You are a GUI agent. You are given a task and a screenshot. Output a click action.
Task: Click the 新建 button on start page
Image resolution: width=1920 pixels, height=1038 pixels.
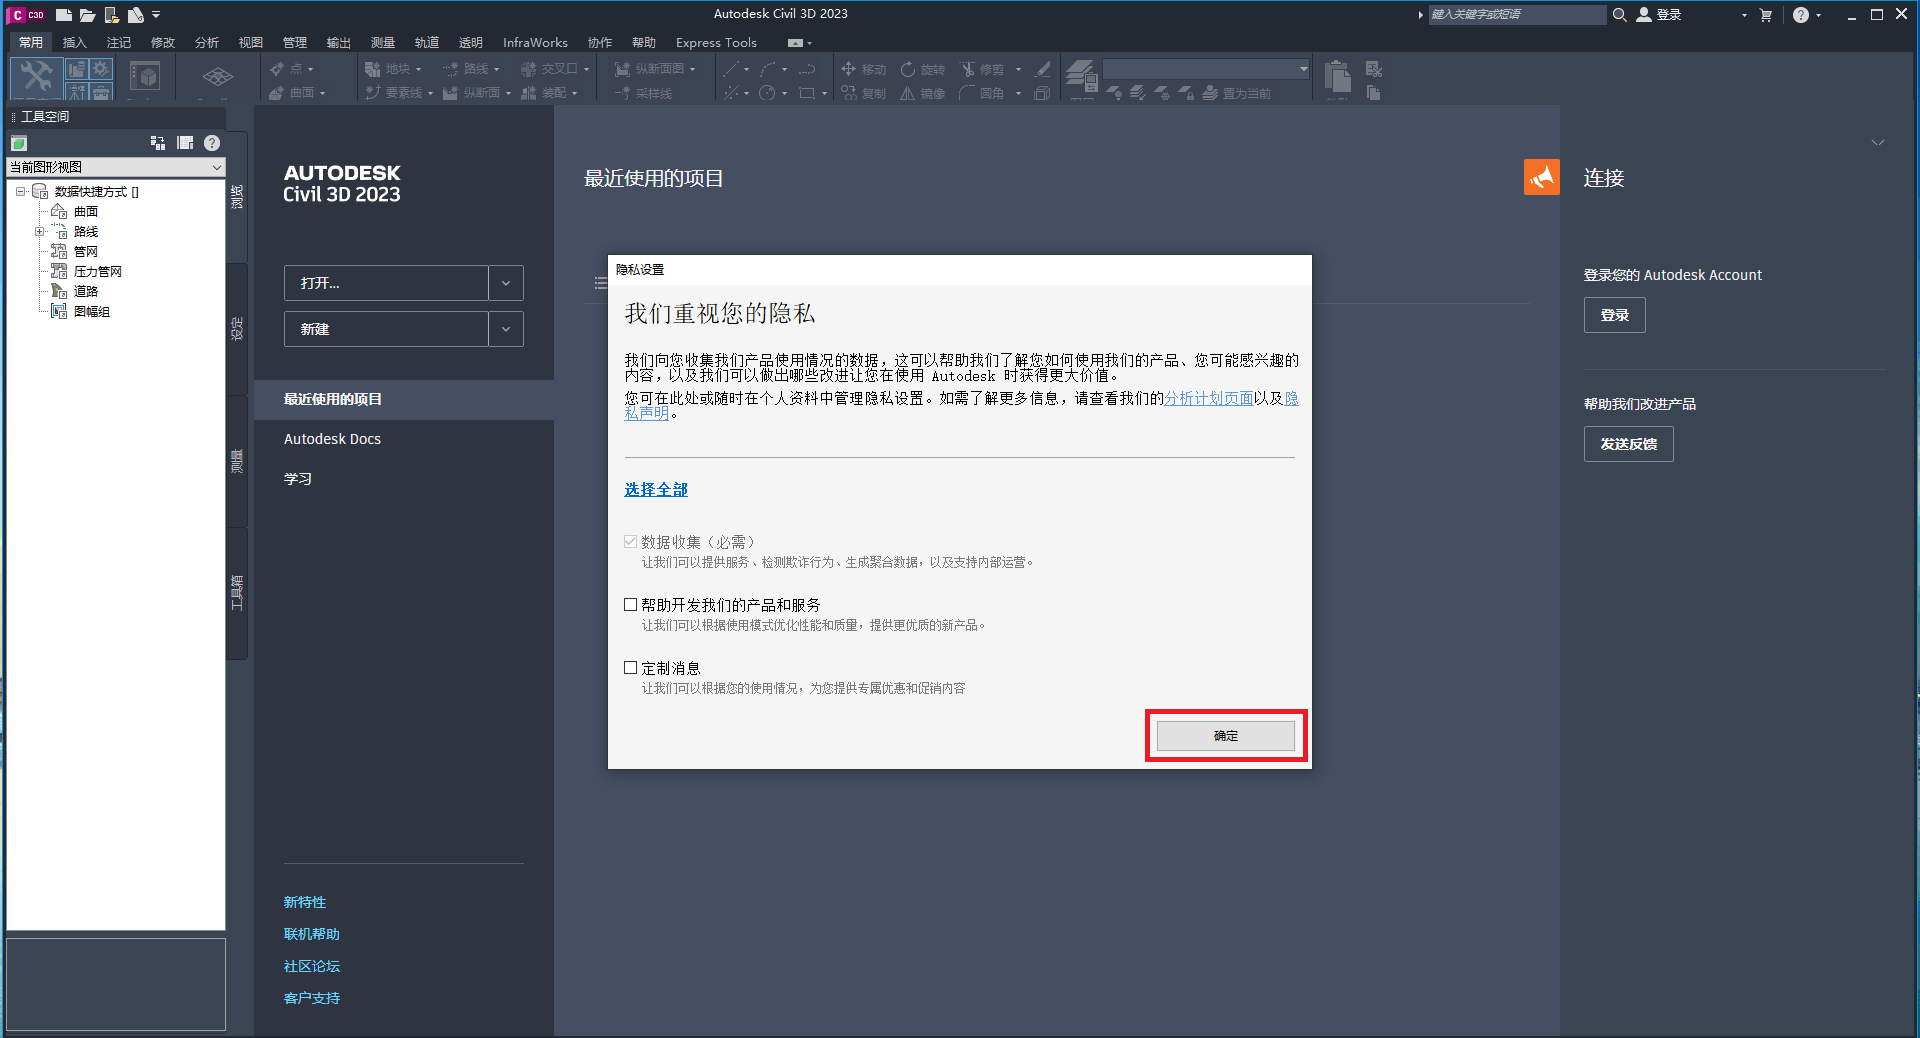pyautogui.click(x=386, y=329)
